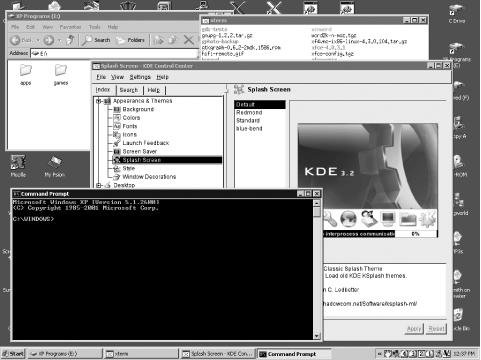The image size is (481, 360).
Task: Click the Reset button in Control Center
Action: [436, 329]
